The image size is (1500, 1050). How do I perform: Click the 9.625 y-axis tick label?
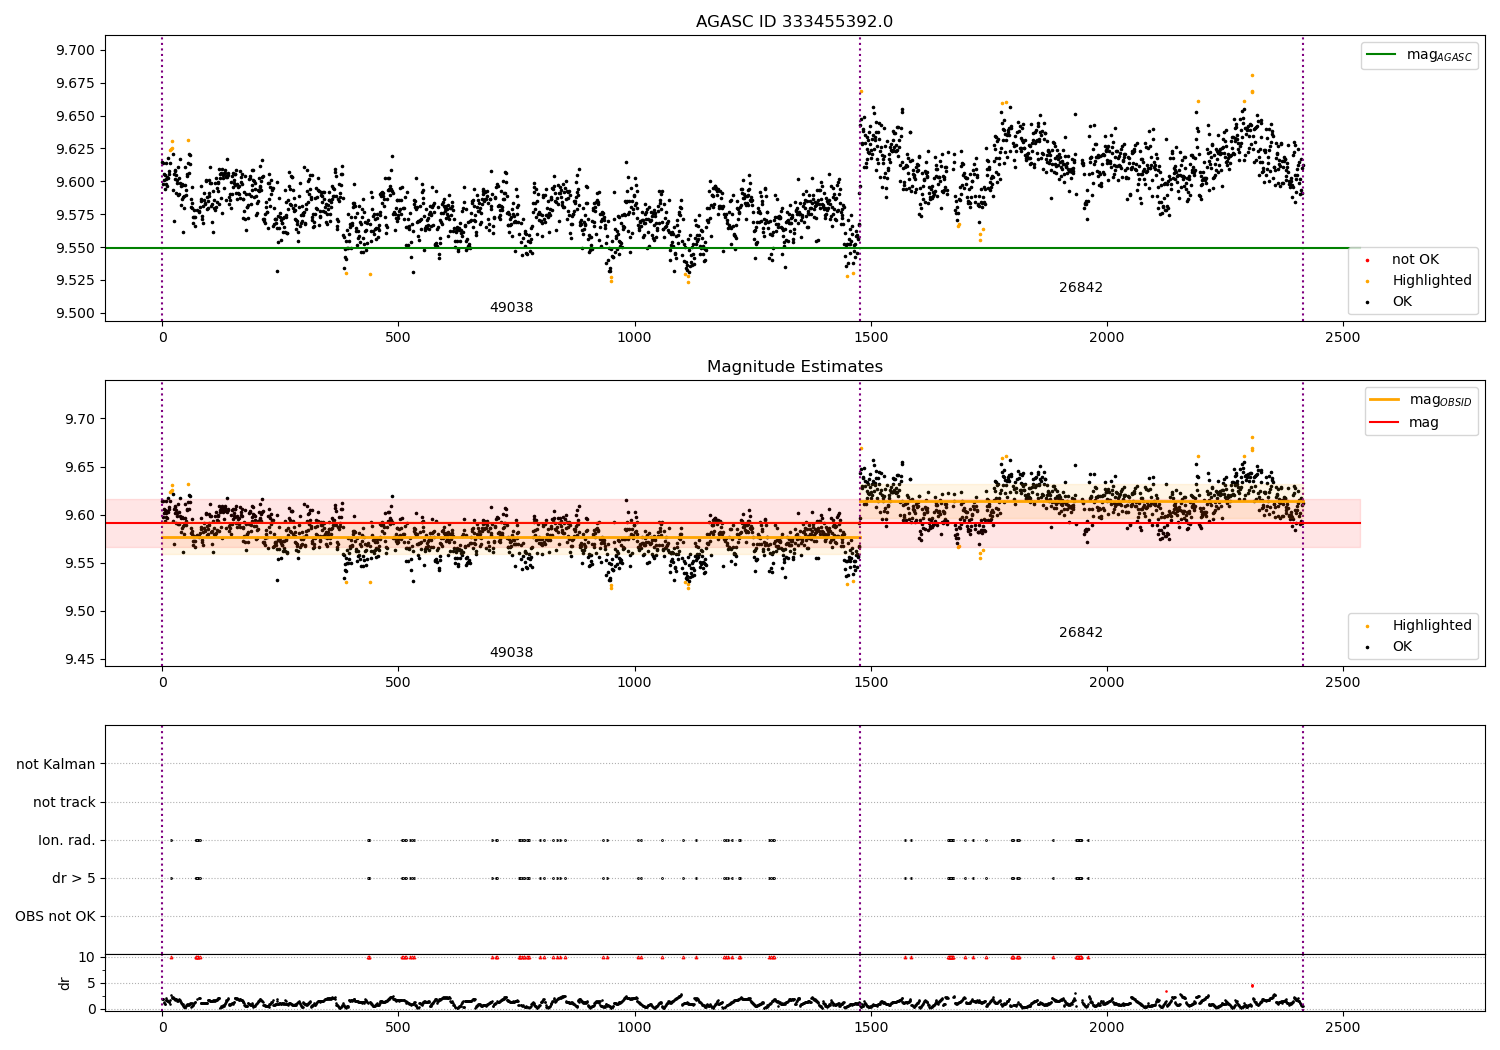[x=74, y=149]
